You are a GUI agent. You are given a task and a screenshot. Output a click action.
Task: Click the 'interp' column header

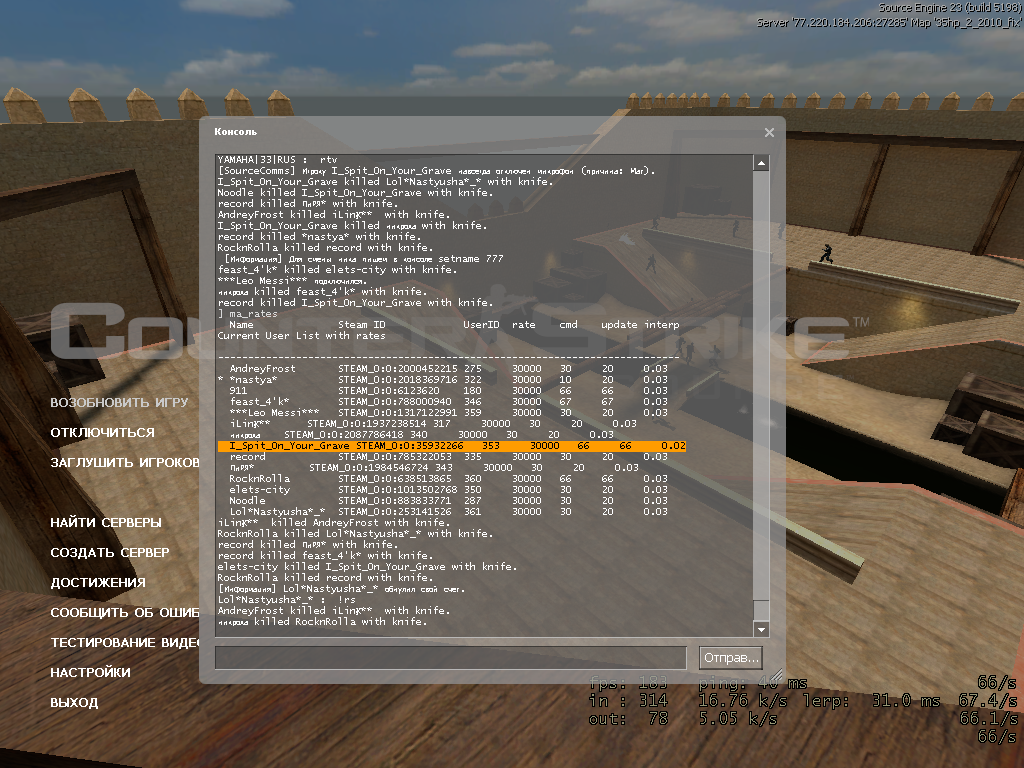(662, 325)
